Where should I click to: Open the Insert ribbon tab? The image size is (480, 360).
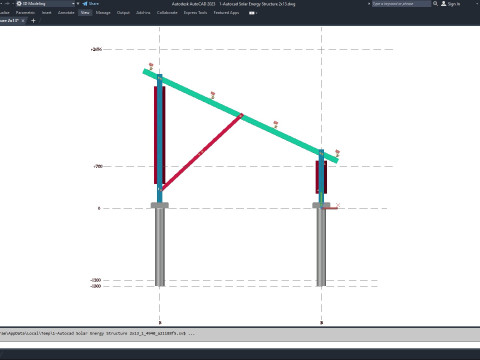(x=47, y=12)
